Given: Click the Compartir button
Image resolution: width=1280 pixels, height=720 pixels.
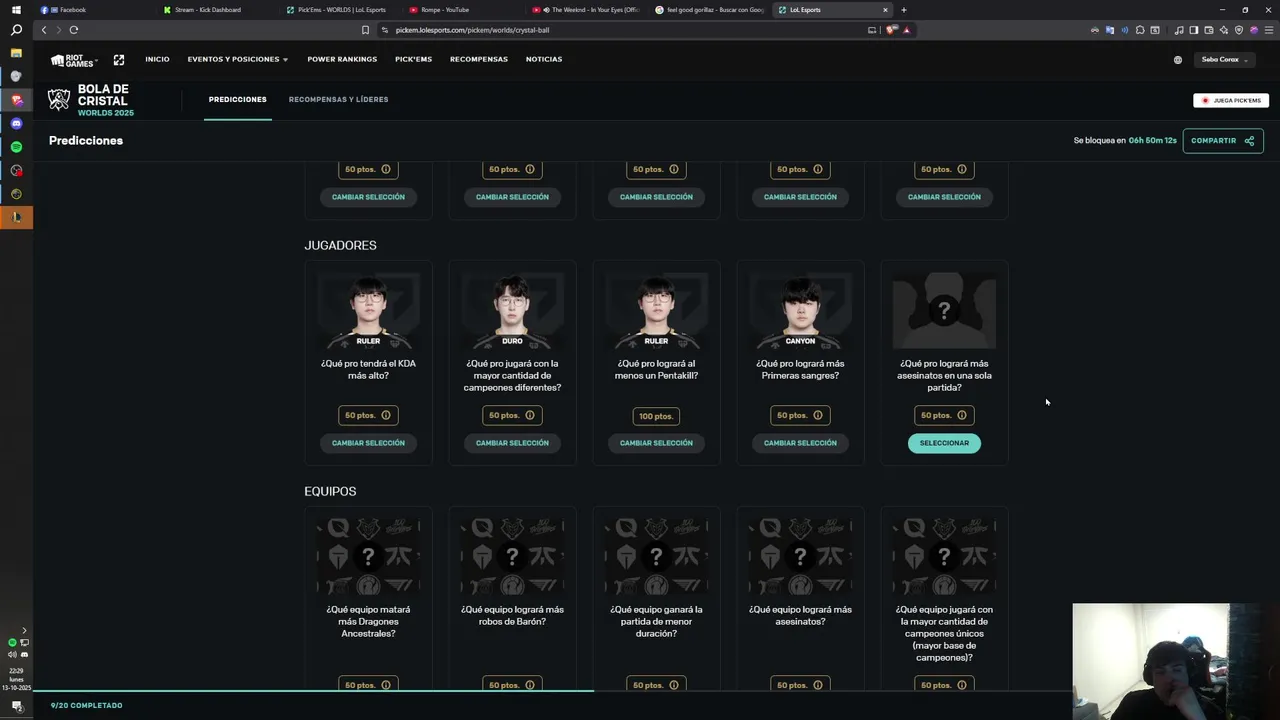Looking at the screenshot, I should pos(1223,141).
